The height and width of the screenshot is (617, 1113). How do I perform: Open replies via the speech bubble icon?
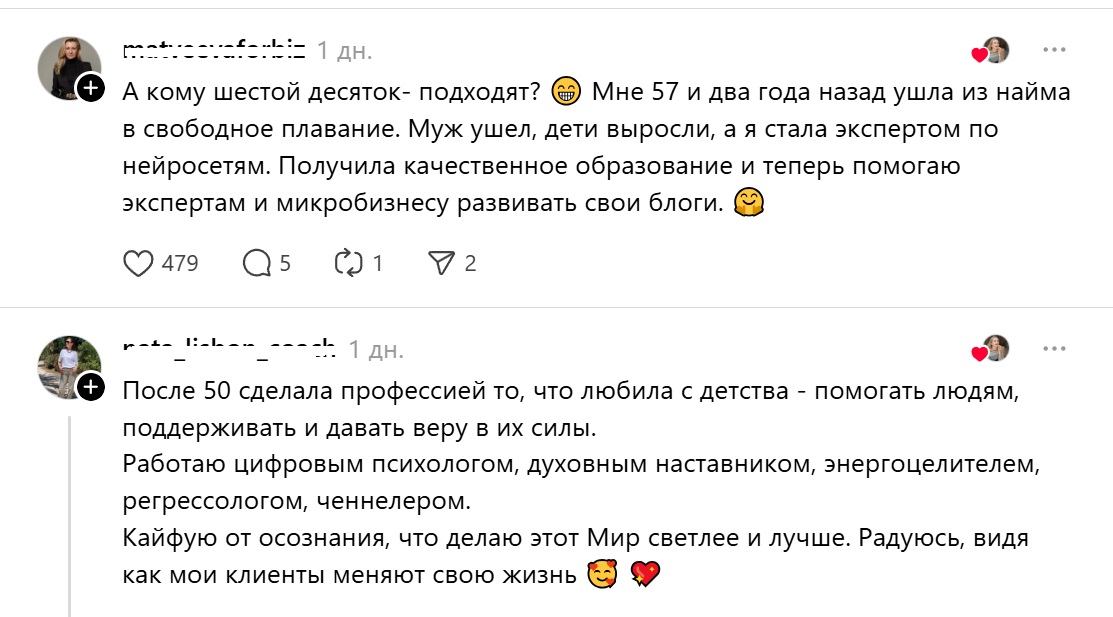pyautogui.click(x=258, y=263)
